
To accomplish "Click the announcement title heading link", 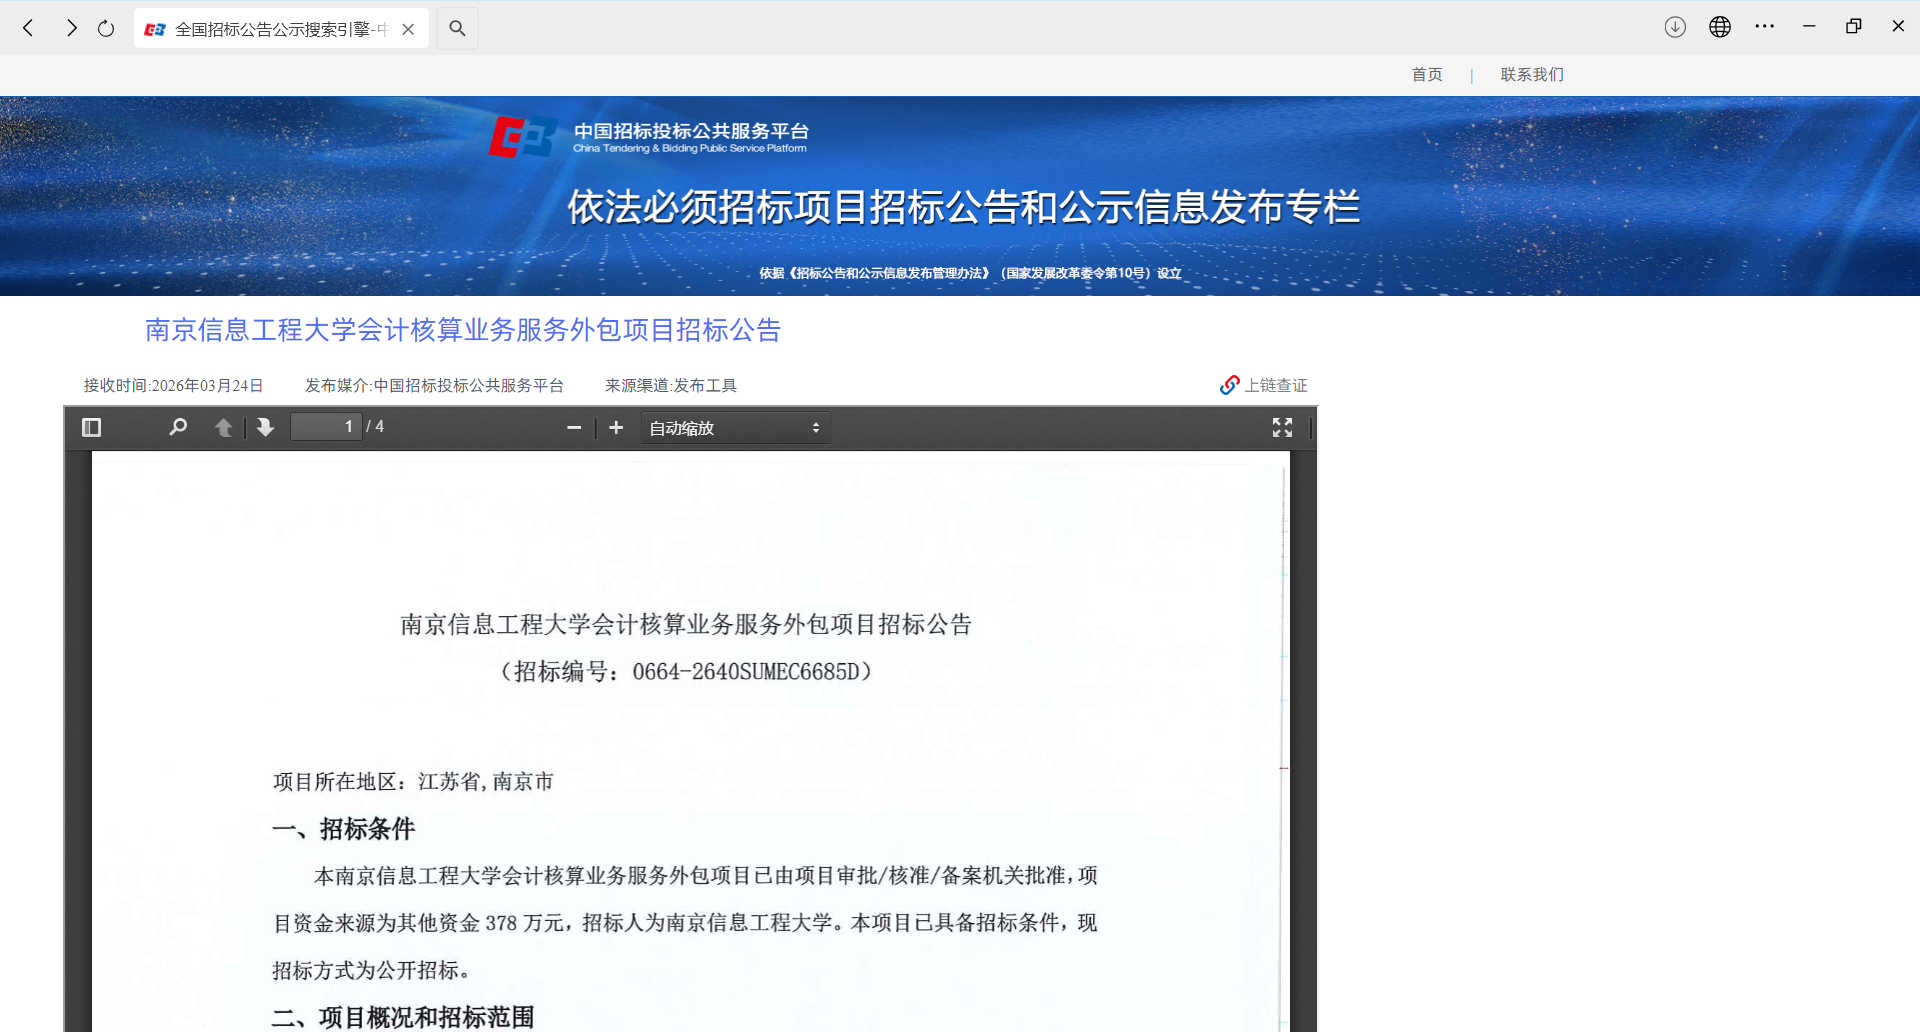I will pyautogui.click(x=463, y=330).
